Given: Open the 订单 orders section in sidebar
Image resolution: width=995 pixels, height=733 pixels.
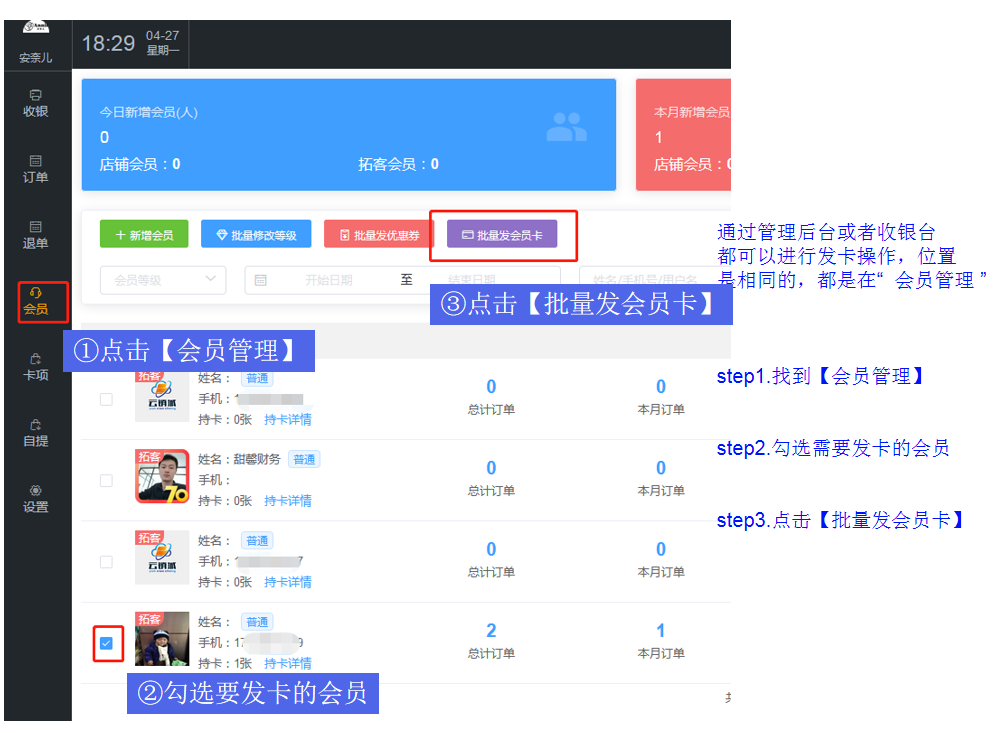Looking at the screenshot, I should pyautogui.click(x=36, y=169).
